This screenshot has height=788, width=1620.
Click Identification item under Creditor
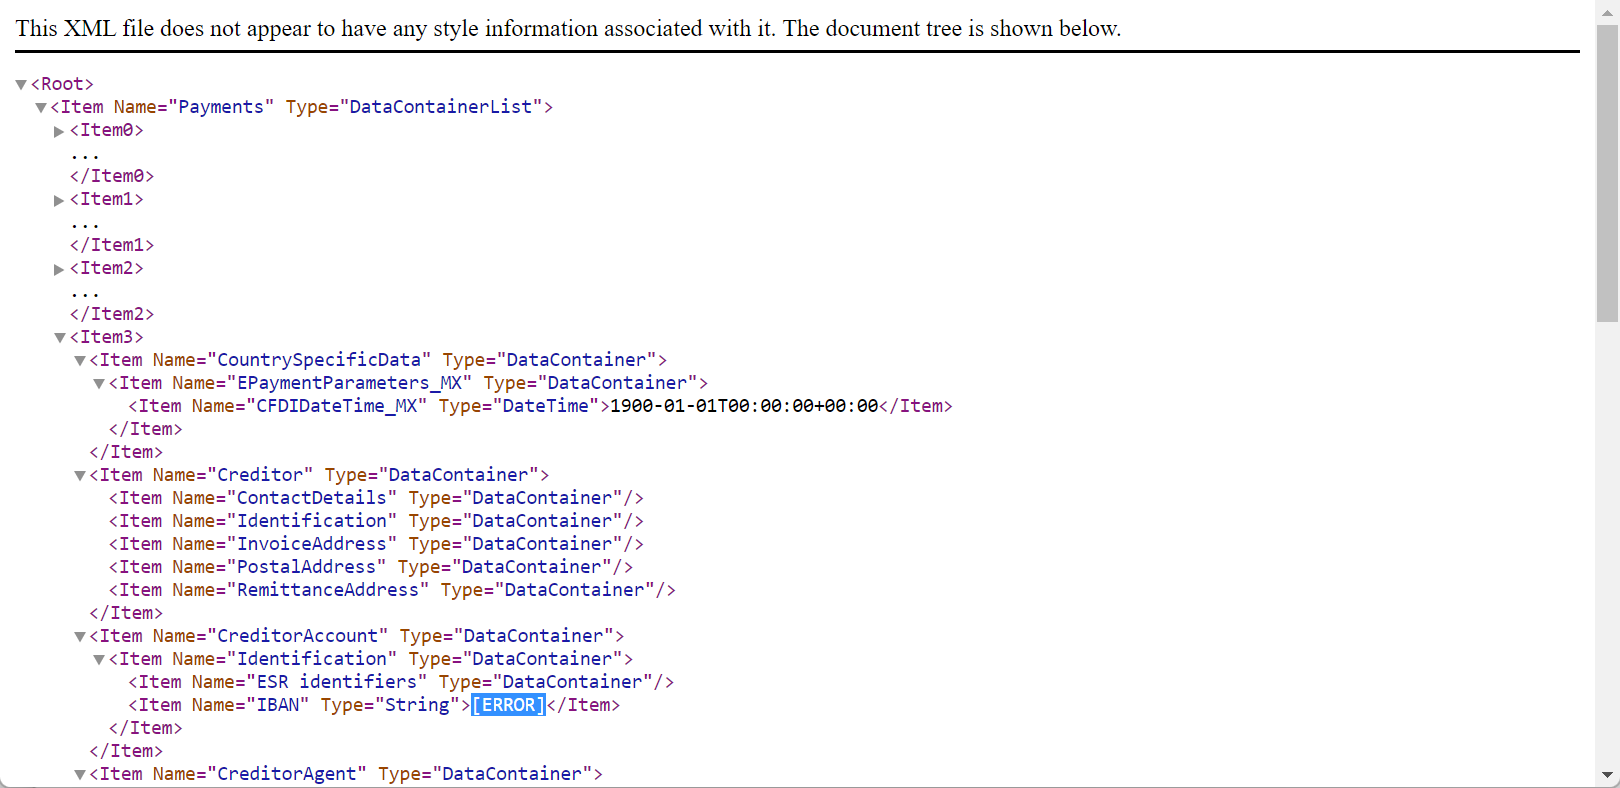coord(376,521)
